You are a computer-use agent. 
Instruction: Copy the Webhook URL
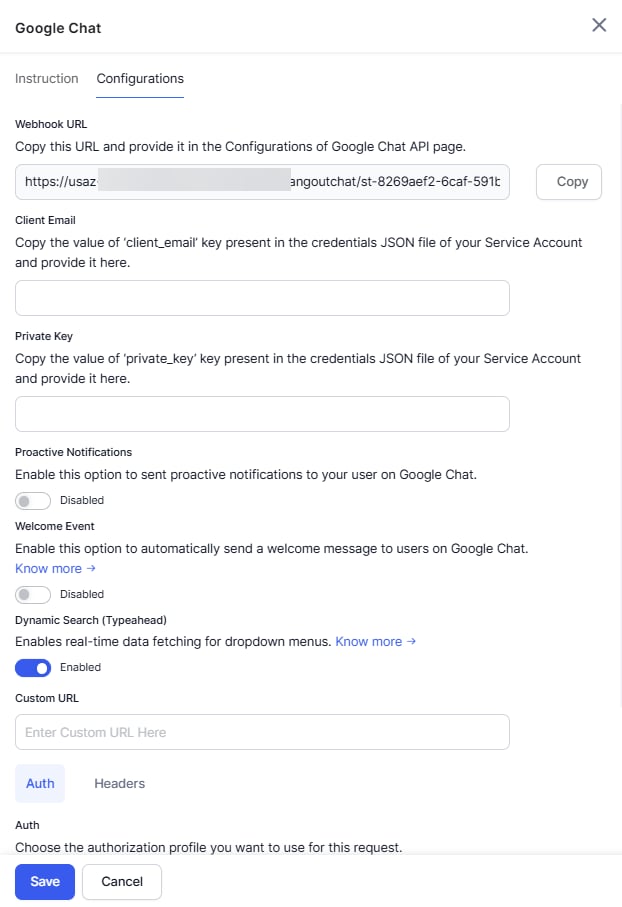click(x=569, y=182)
